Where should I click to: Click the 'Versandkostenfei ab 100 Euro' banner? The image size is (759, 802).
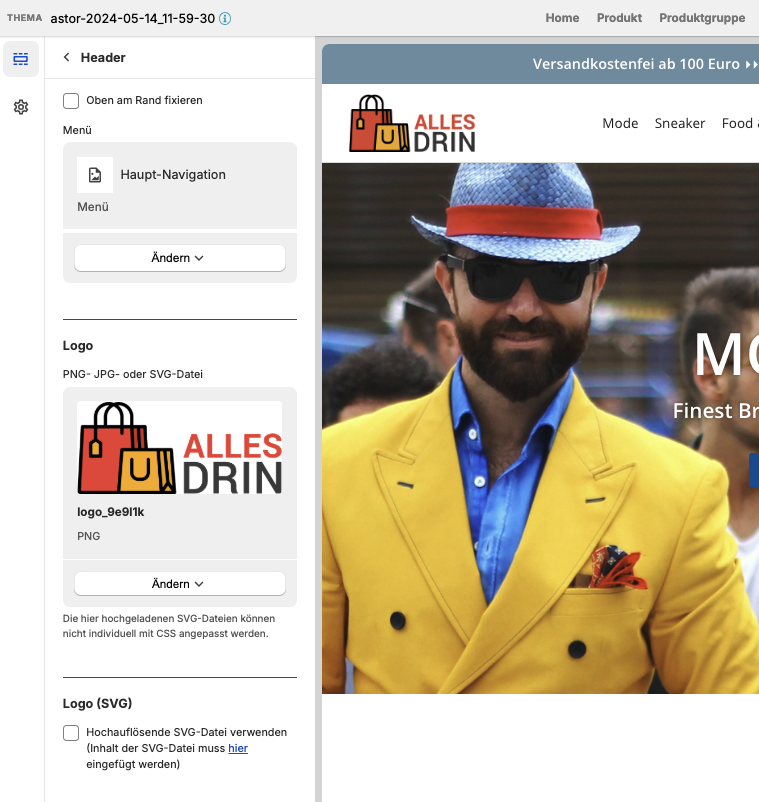[x=540, y=64]
